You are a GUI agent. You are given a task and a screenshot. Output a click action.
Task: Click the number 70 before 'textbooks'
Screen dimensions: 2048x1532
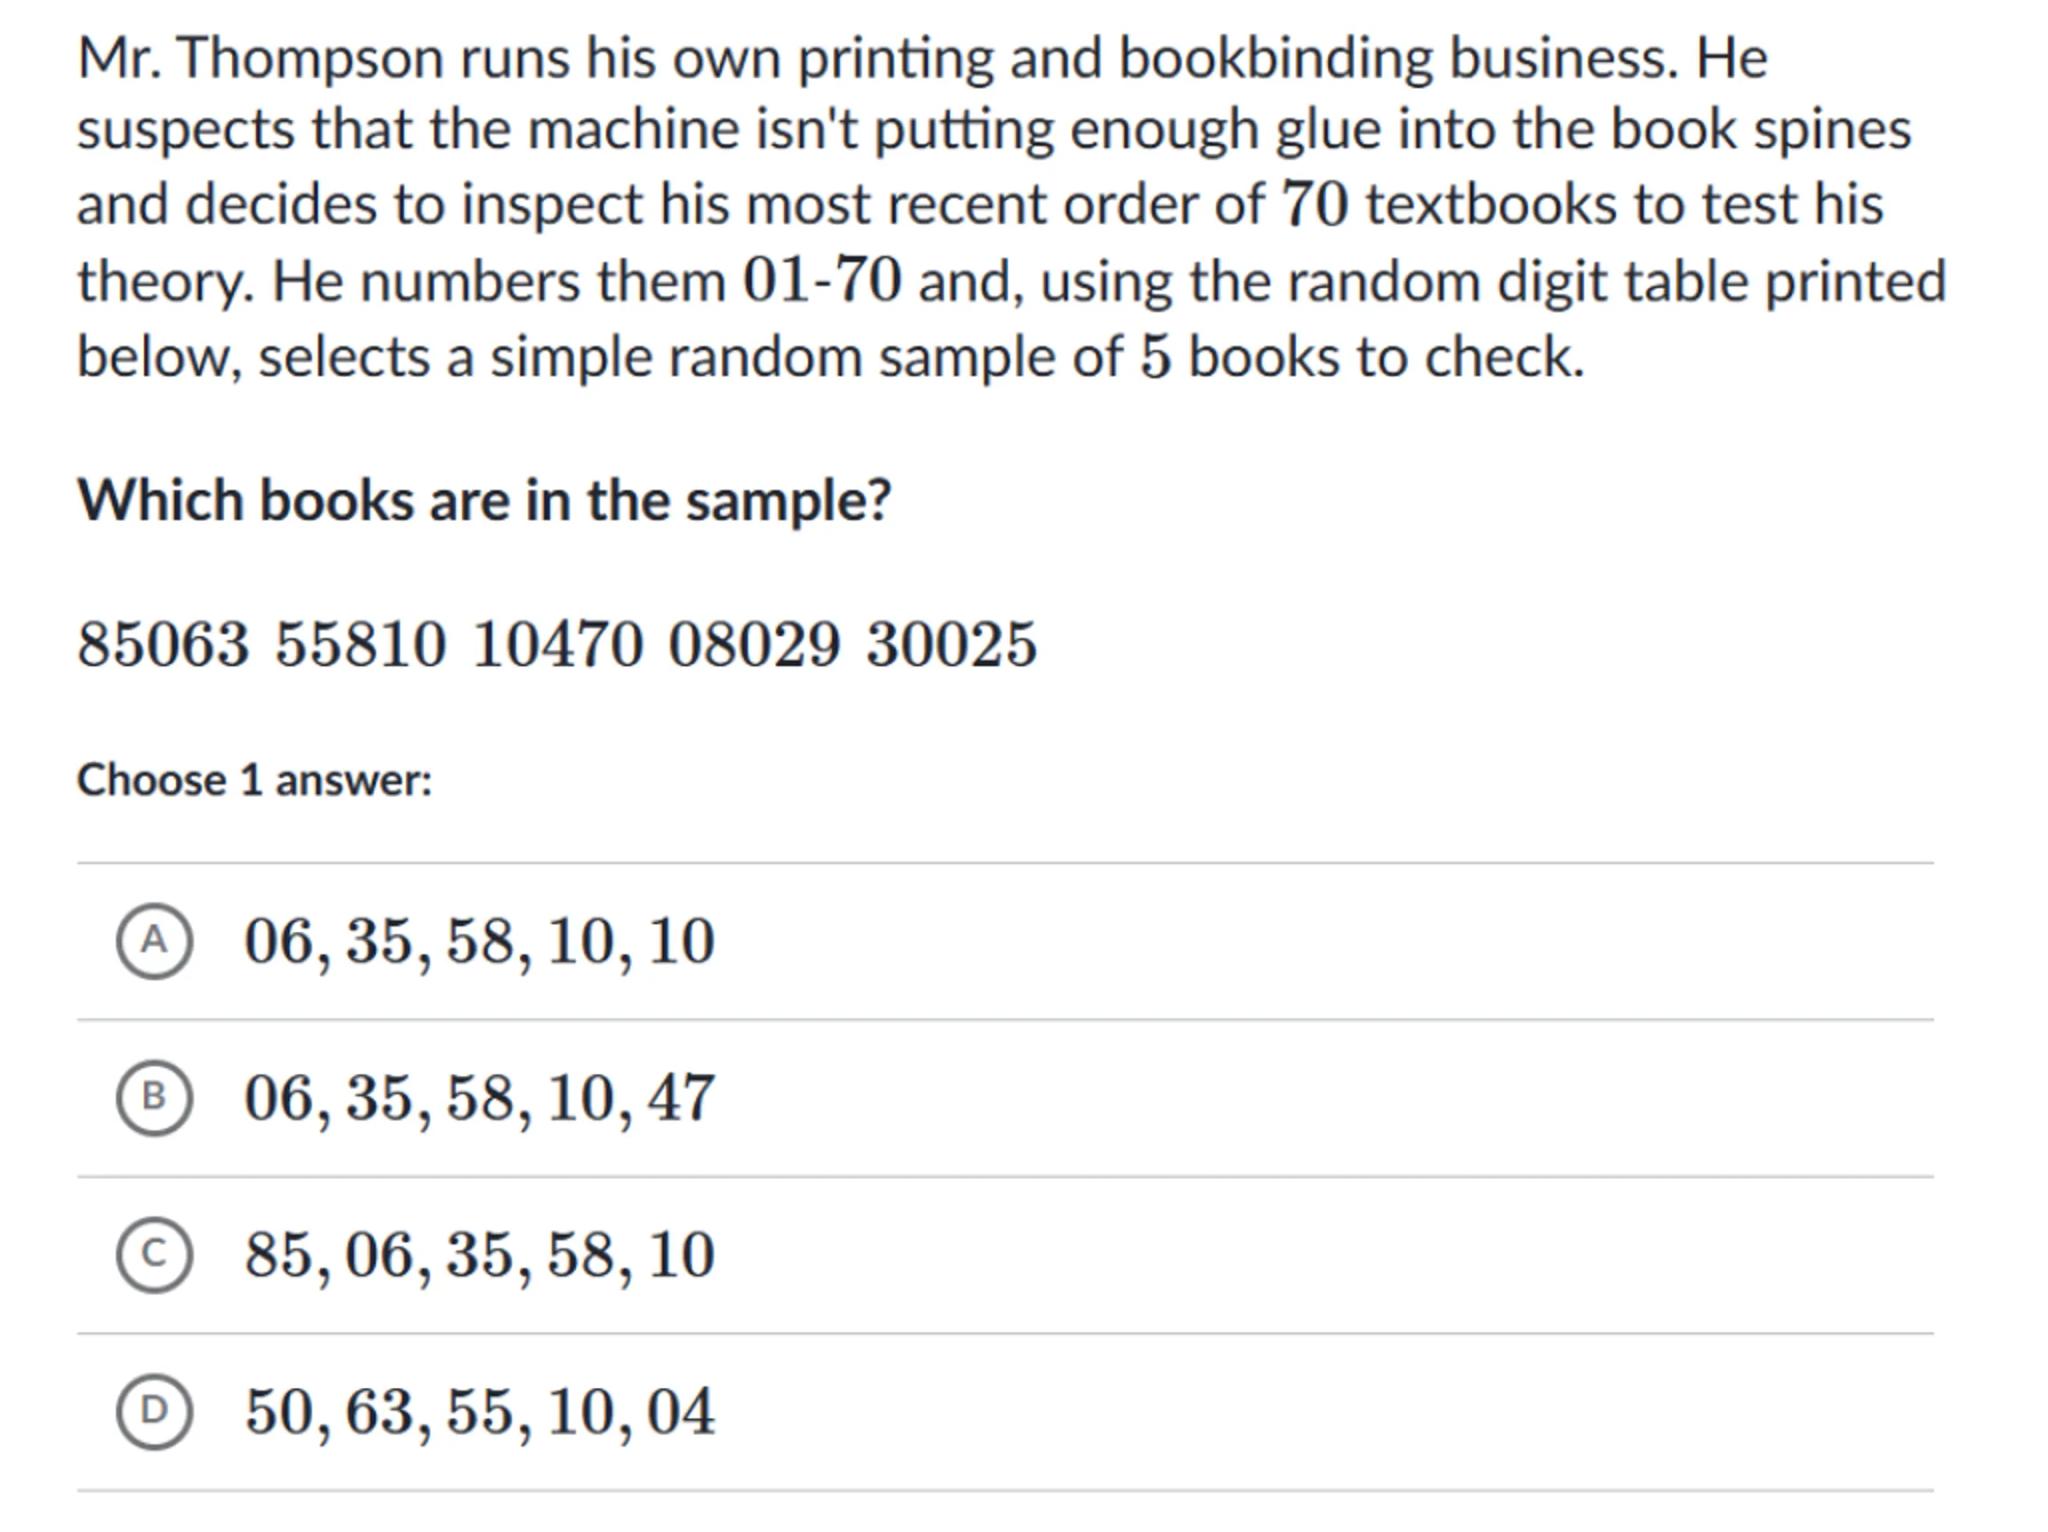(1314, 204)
